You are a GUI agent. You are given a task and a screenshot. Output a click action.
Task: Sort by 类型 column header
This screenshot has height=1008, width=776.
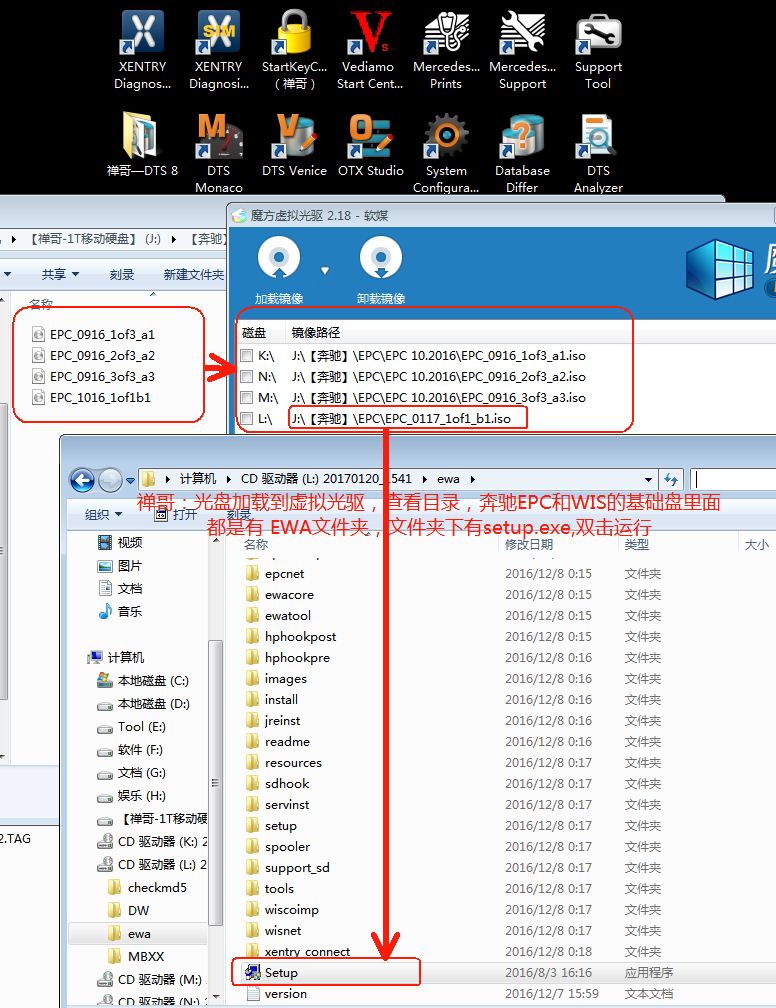pyautogui.click(x=636, y=544)
